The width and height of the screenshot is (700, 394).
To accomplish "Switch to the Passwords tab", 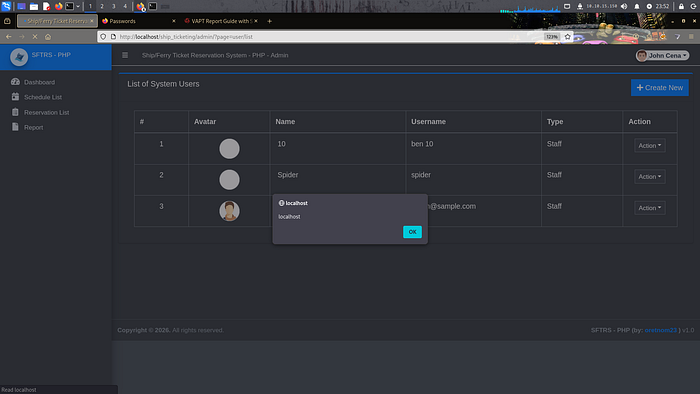I will (x=138, y=21).
